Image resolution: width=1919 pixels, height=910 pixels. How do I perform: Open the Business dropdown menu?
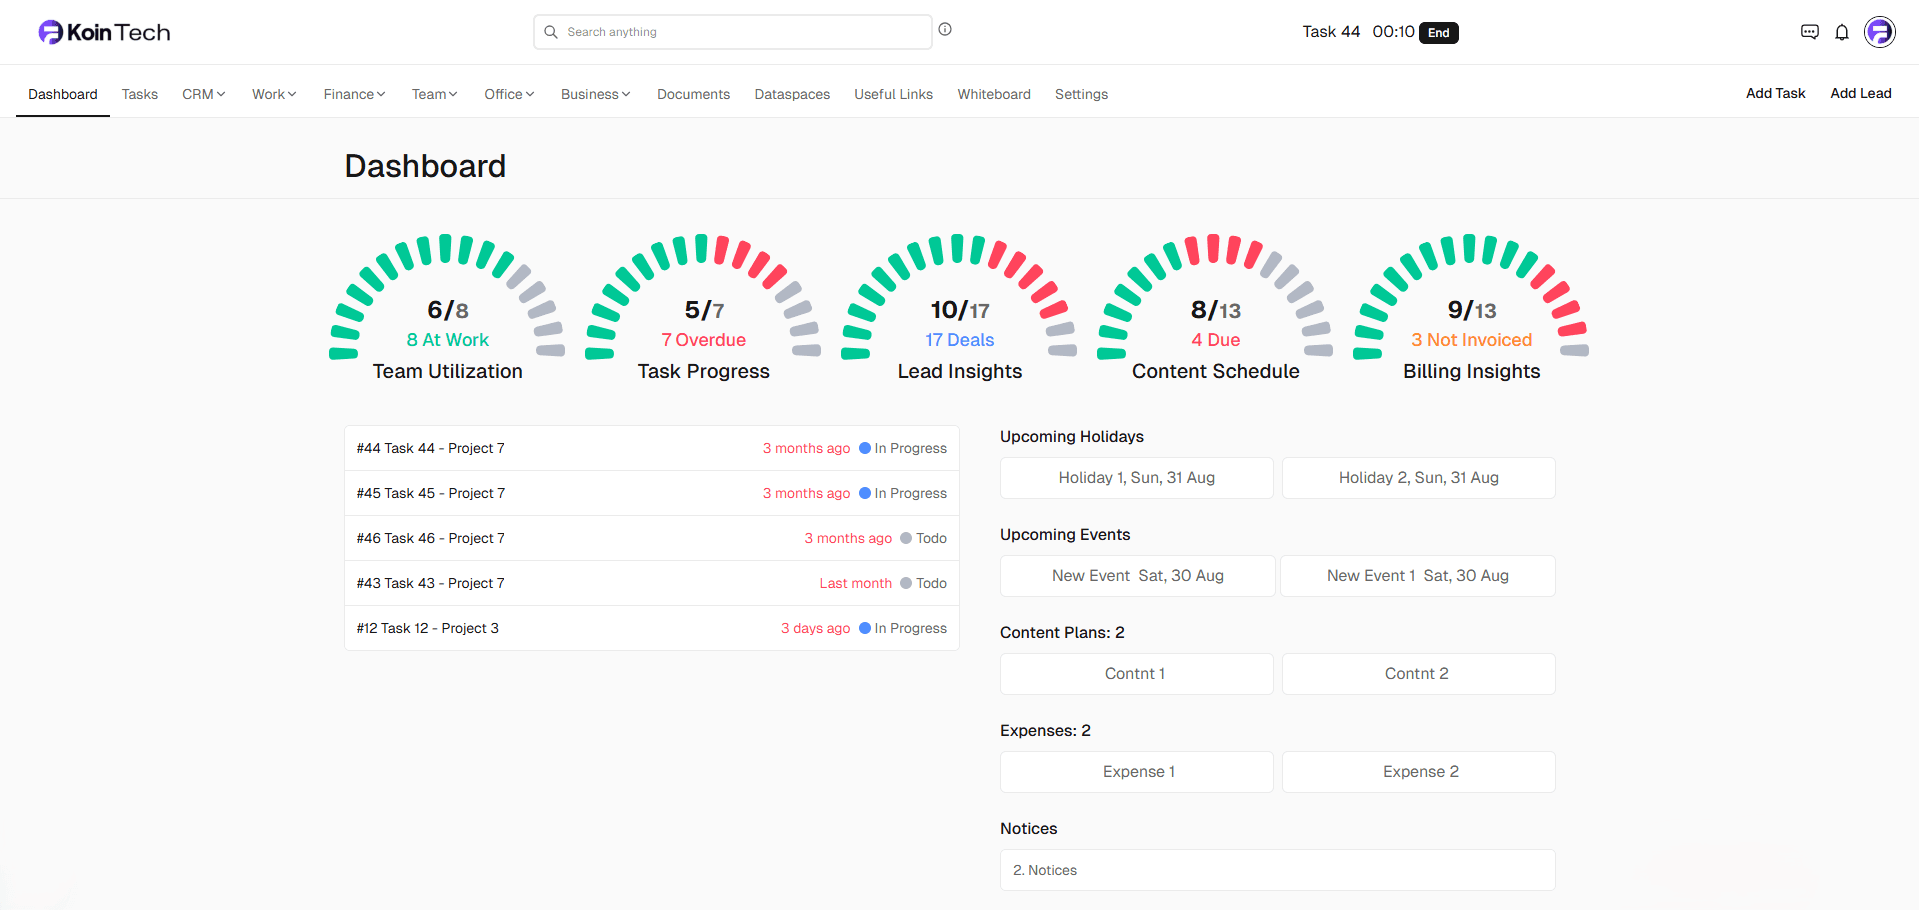click(x=595, y=94)
